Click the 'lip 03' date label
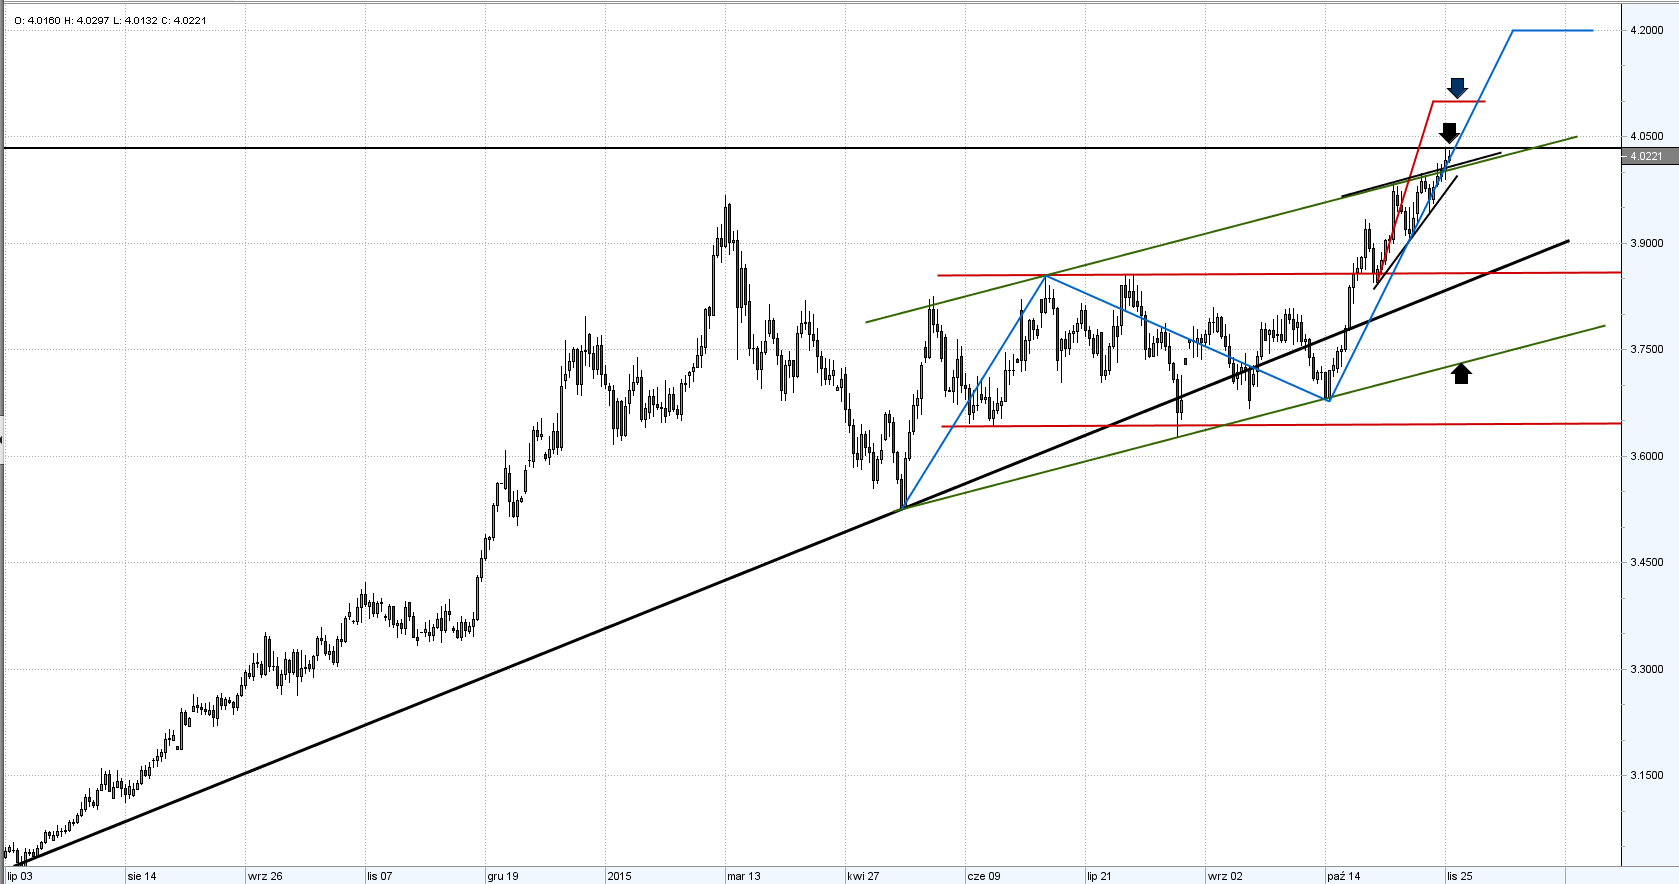1679x884 pixels. [x=20, y=876]
